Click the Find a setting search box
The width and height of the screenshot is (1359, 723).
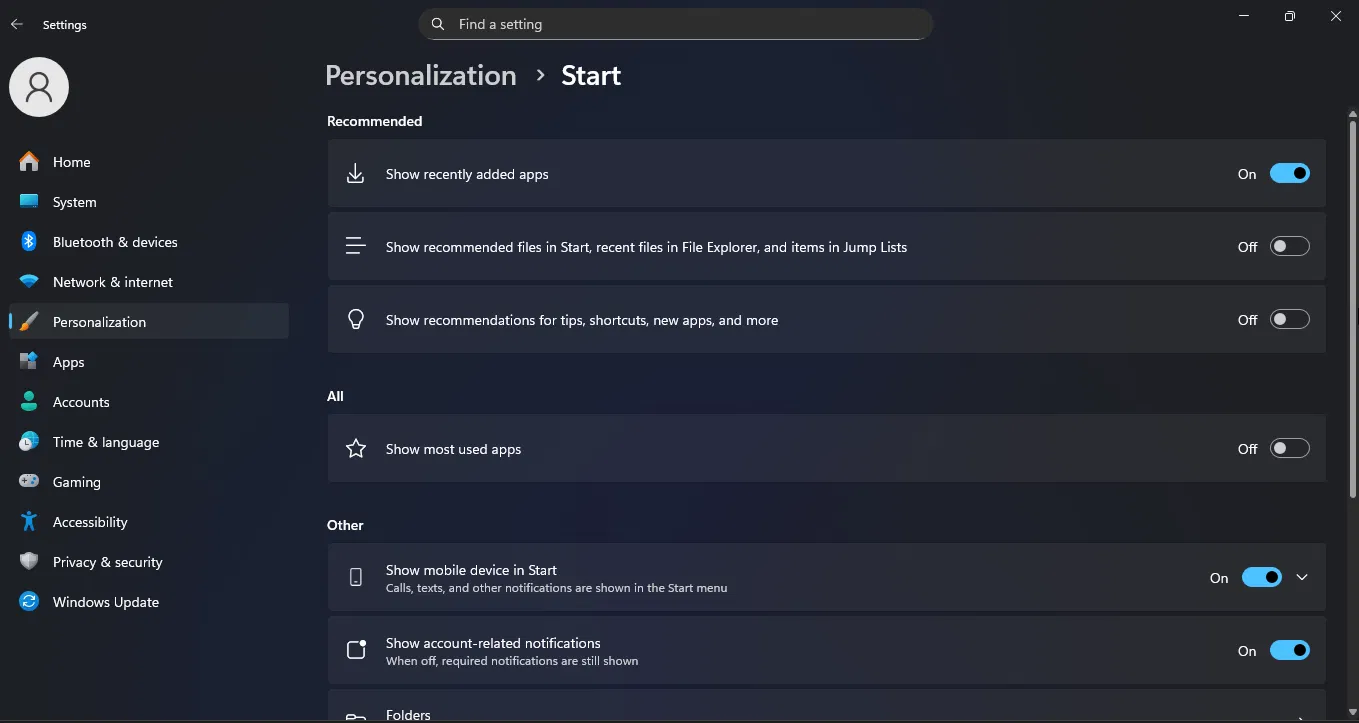[x=675, y=24]
